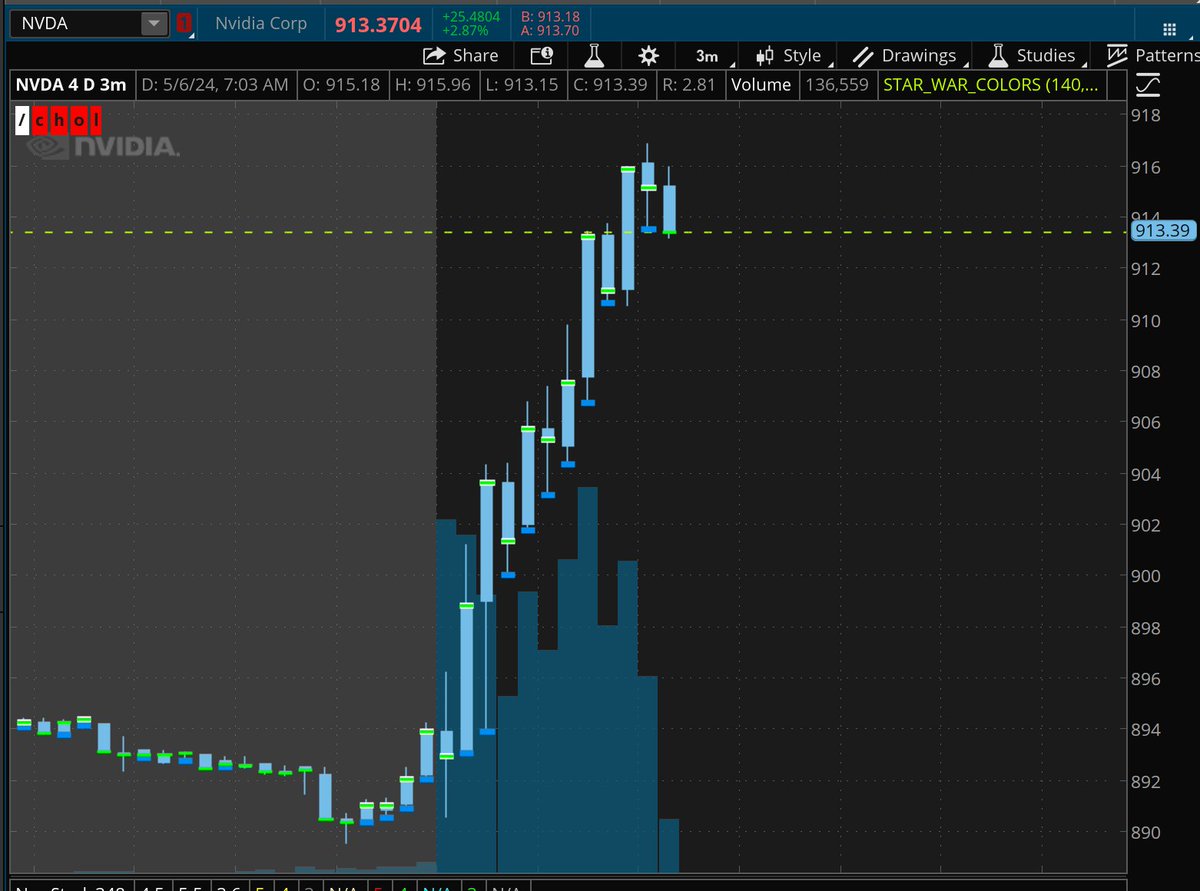Screen dimensions: 1200x891
Task: Click the close value C: 913.39
Action: (x=609, y=85)
